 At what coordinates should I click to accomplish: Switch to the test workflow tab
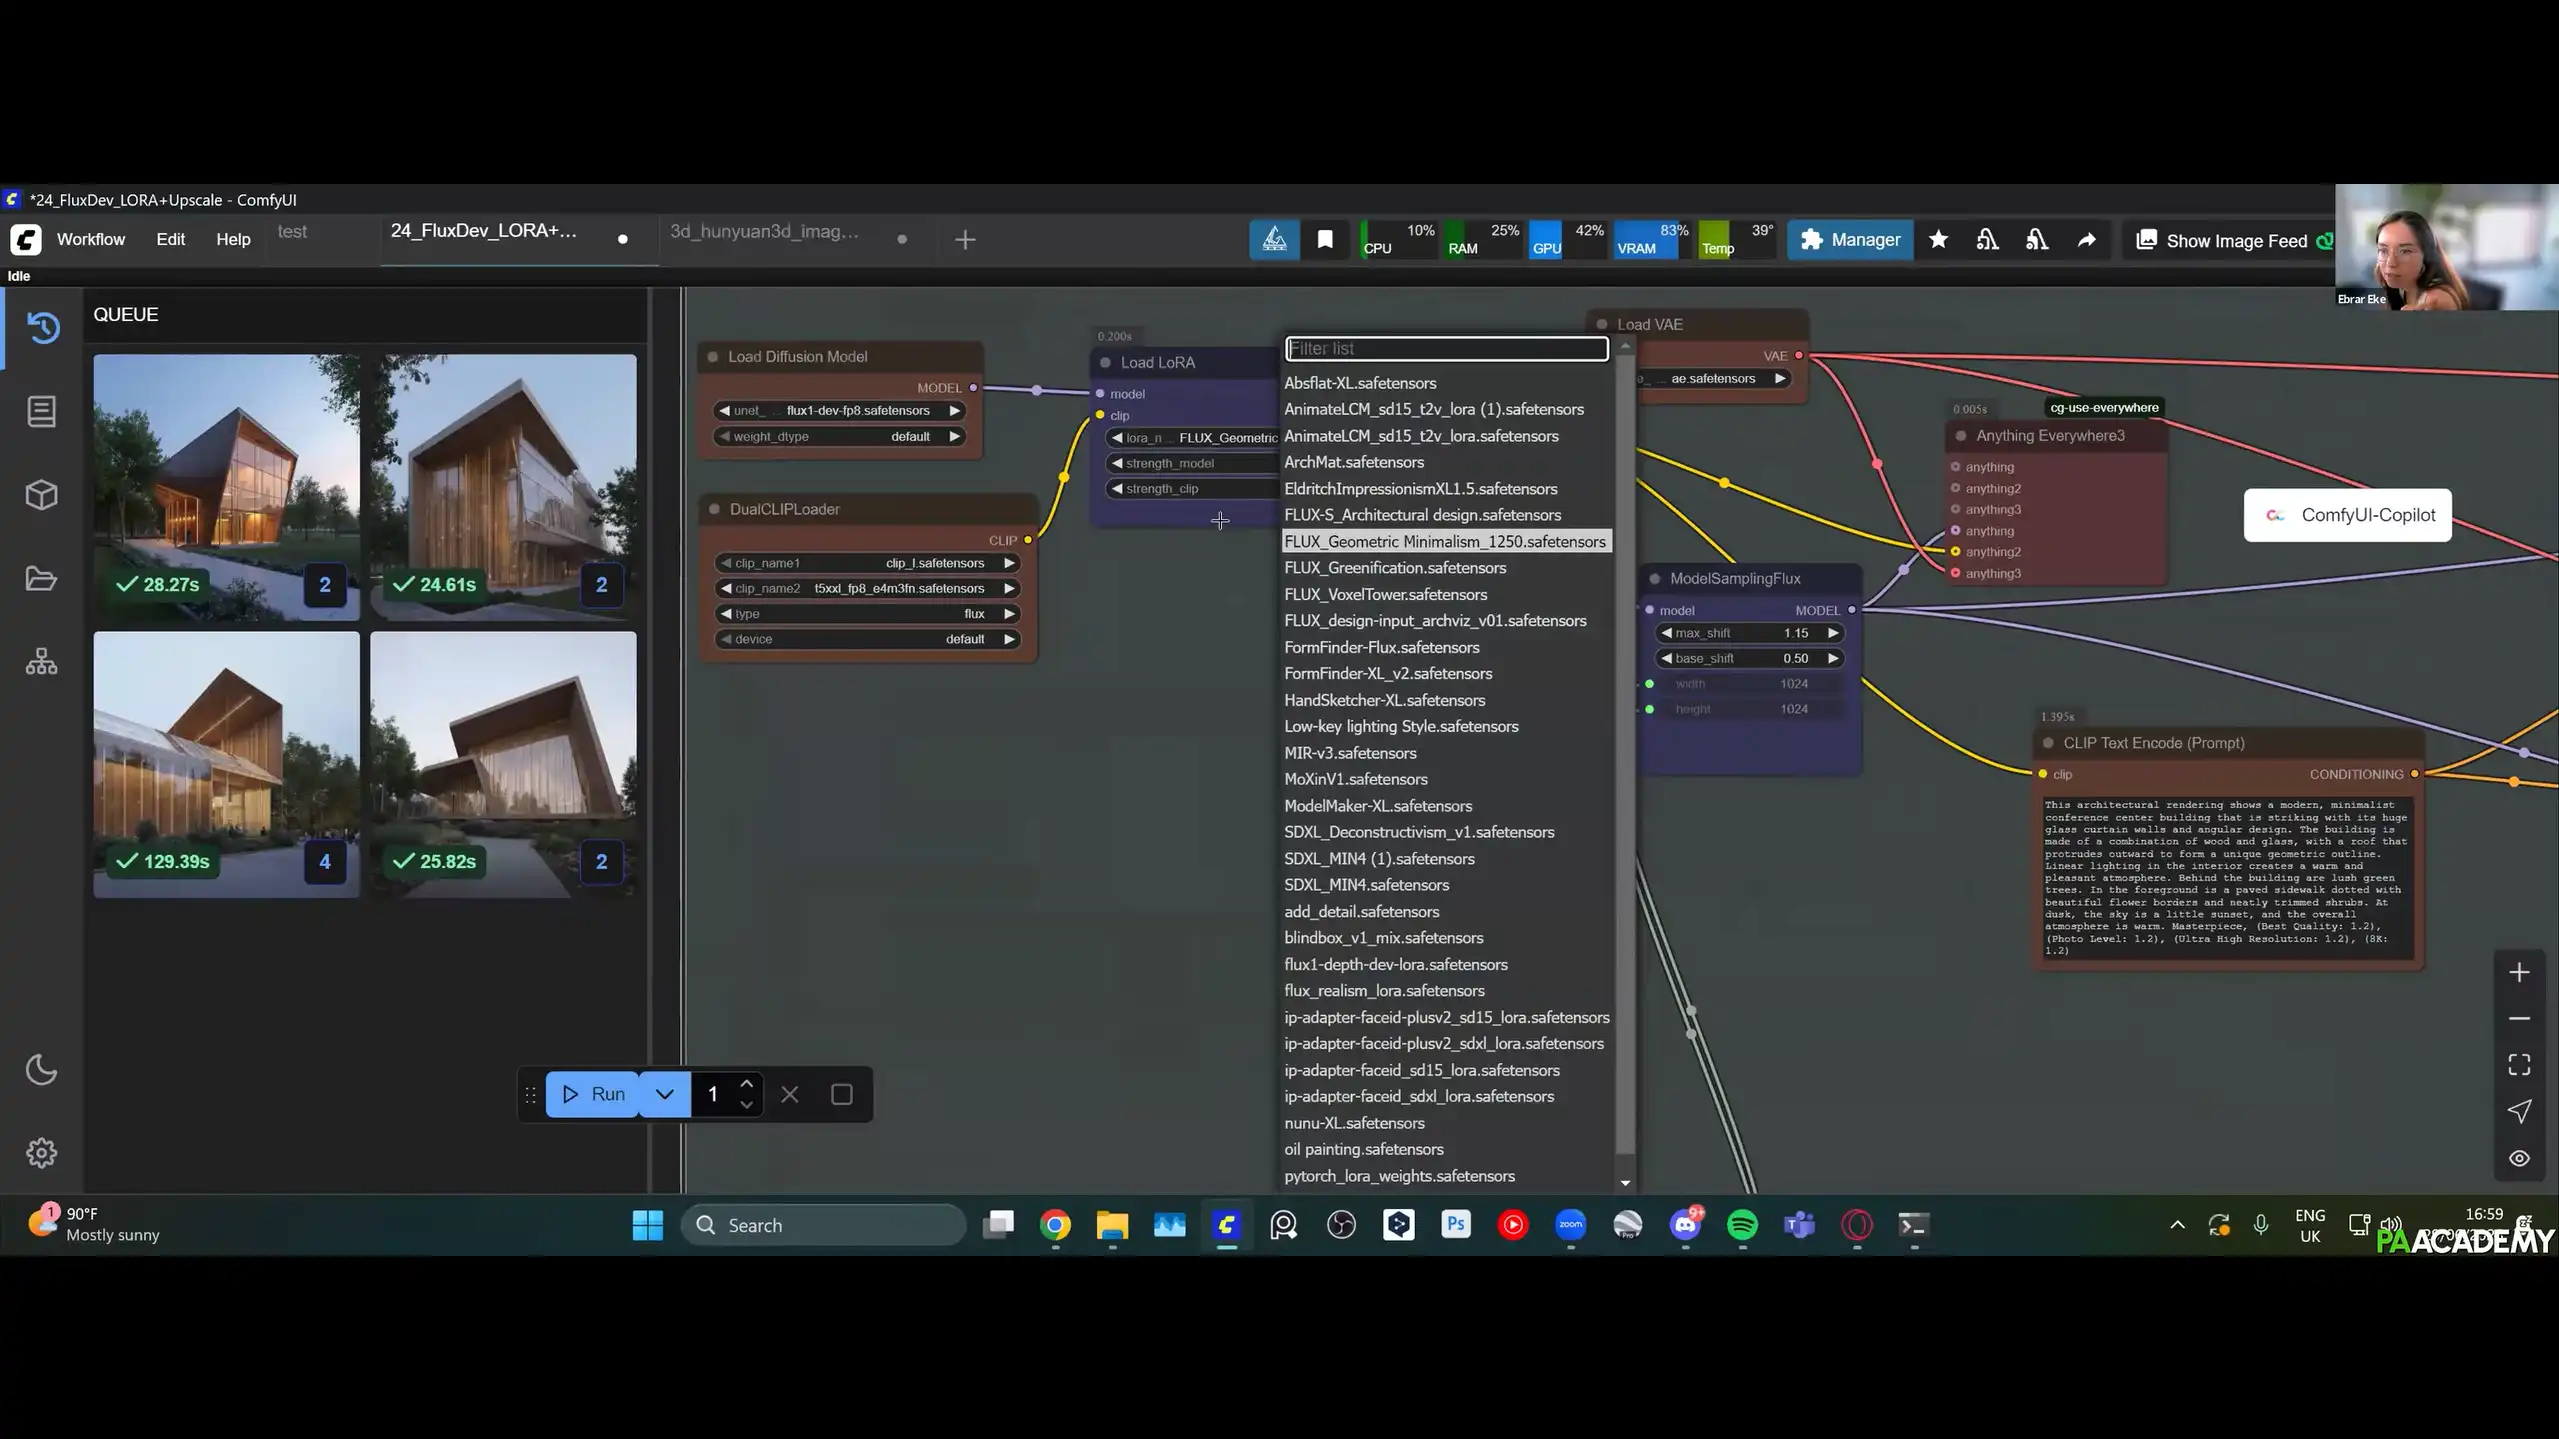tap(293, 232)
